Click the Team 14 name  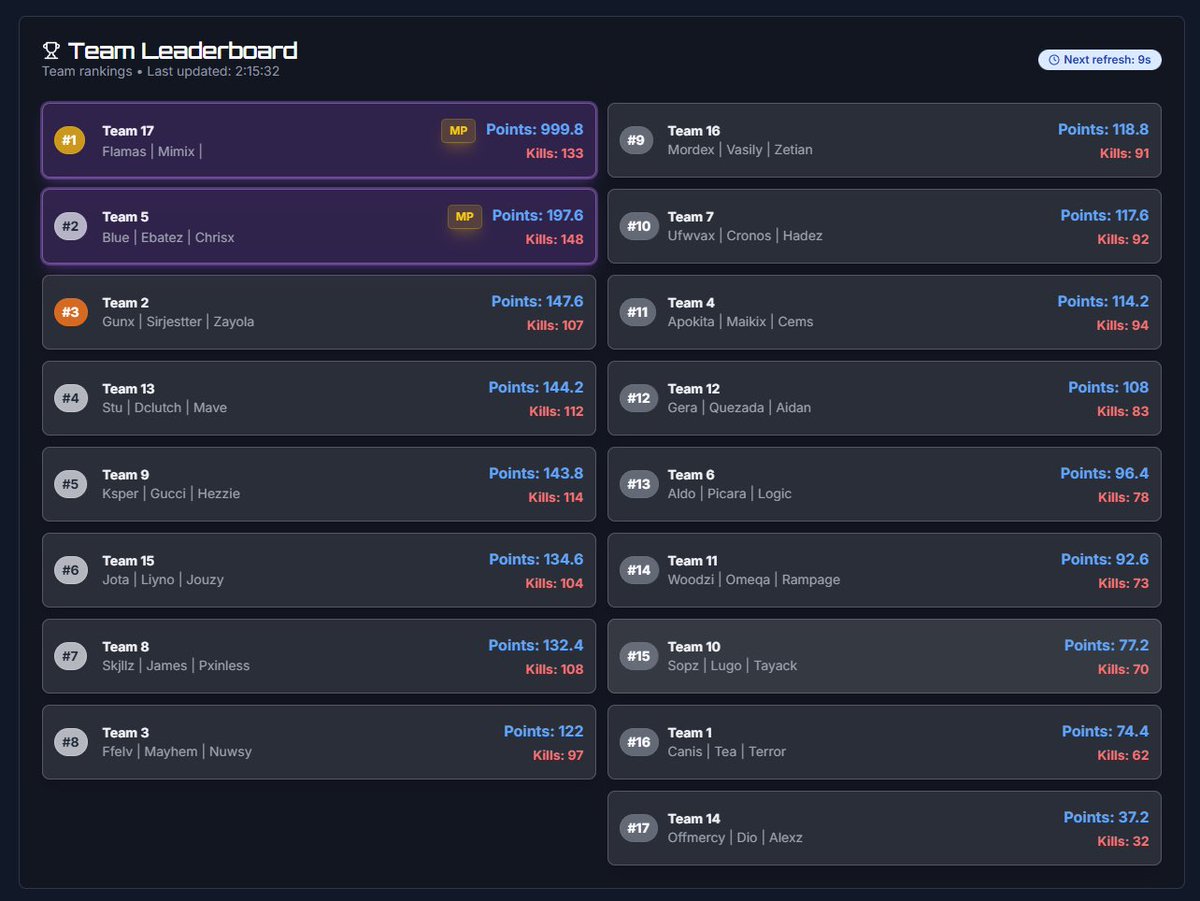[x=694, y=819]
